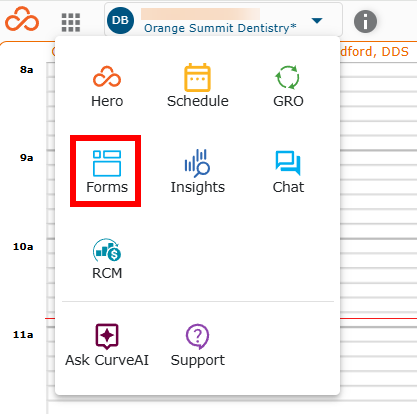Click the red current-time marker line
This screenshot has height=414, width=417.
(378, 319)
